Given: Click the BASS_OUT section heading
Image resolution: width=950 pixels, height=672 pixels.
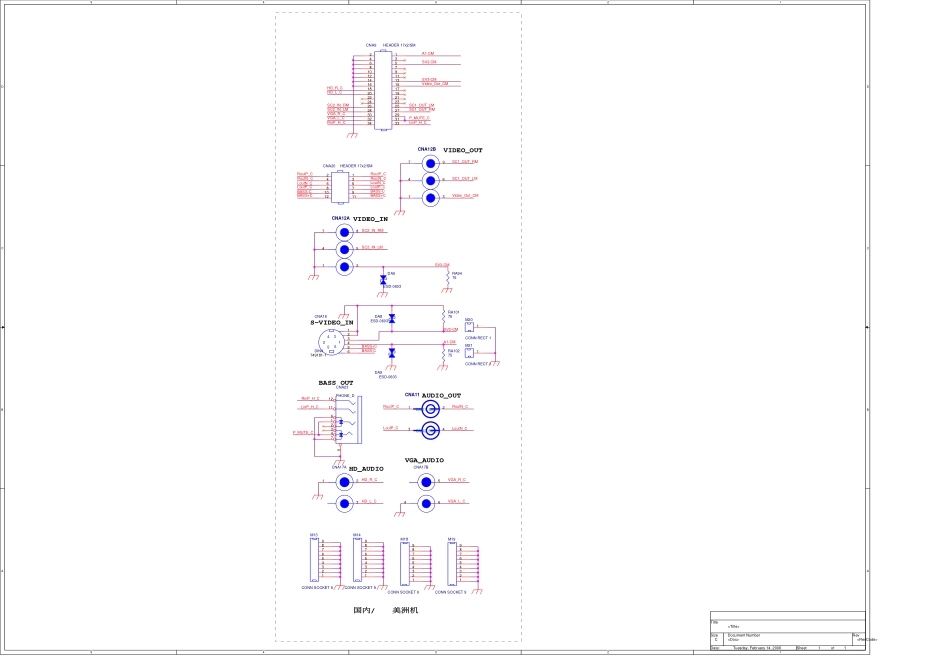Looking at the screenshot, I should pos(336,383).
